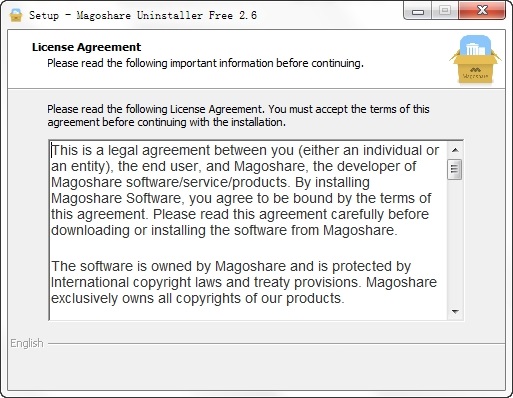Click the disabled maximize button
This screenshot has height=398, width=513.
pos(445,11)
